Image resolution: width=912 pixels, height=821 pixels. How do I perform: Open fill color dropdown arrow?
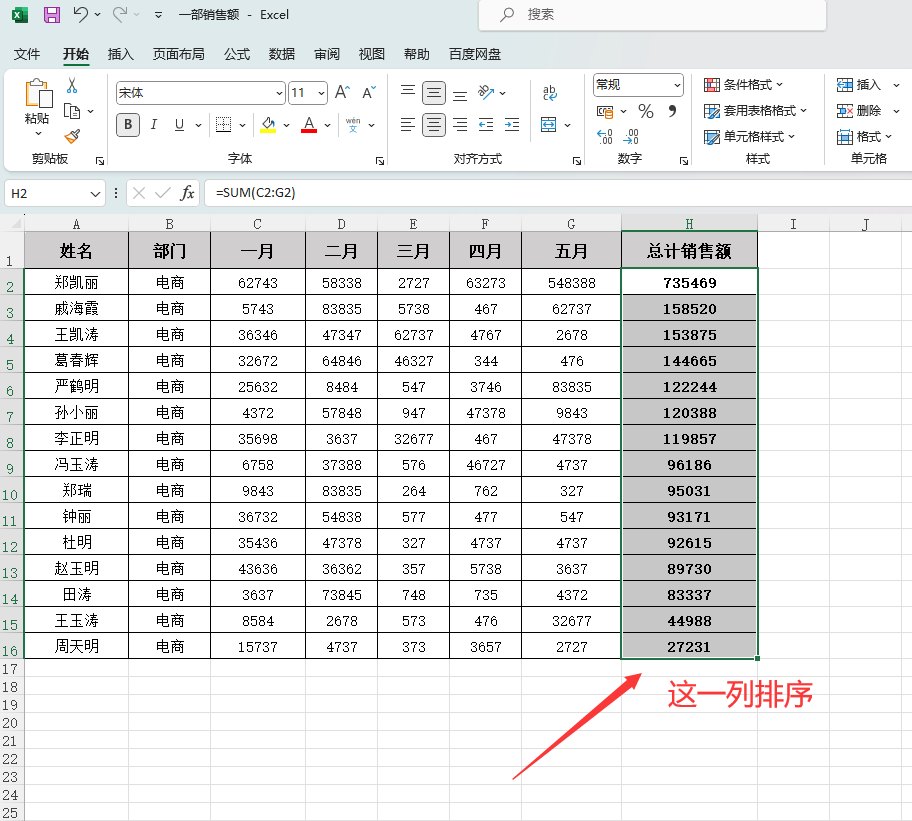(x=286, y=125)
